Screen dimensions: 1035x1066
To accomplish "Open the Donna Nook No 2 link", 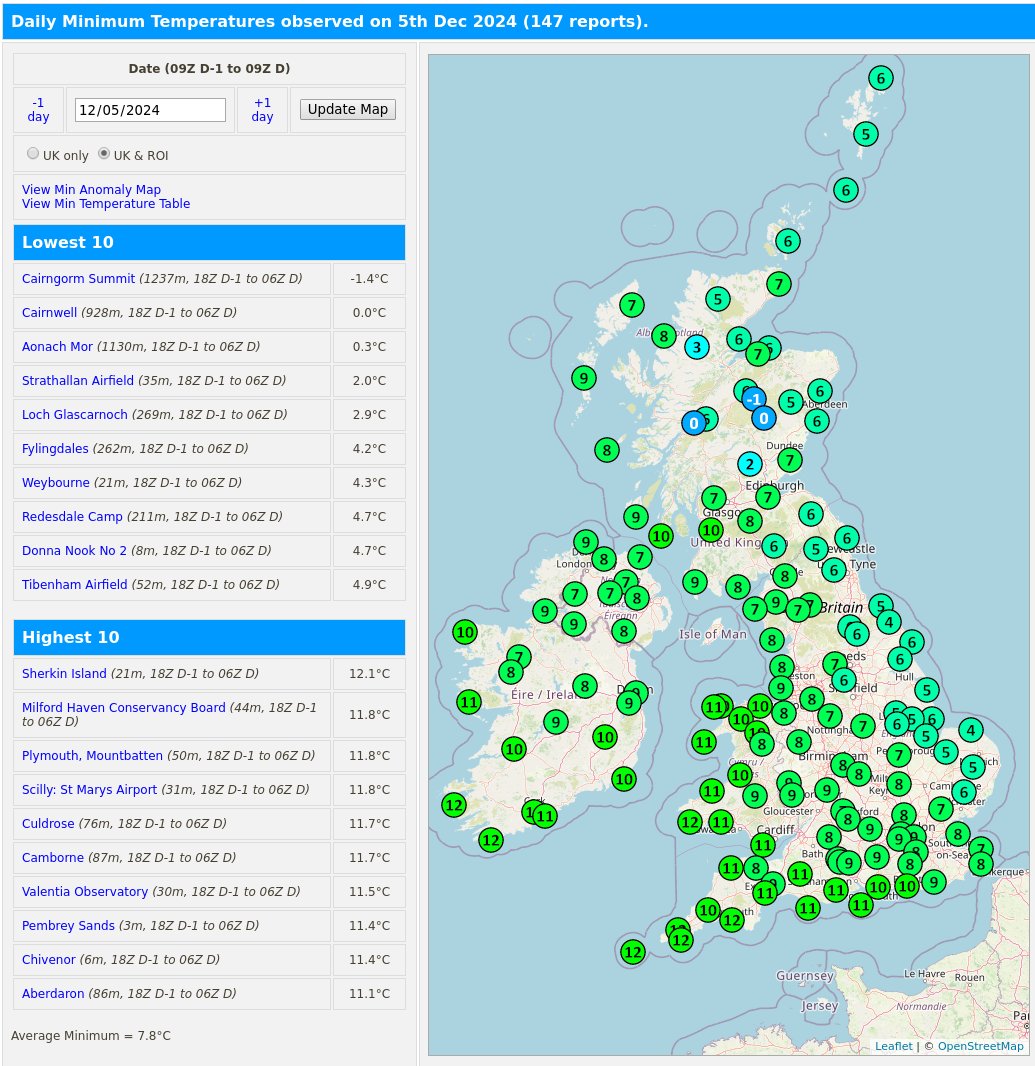I will pyautogui.click(x=74, y=551).
